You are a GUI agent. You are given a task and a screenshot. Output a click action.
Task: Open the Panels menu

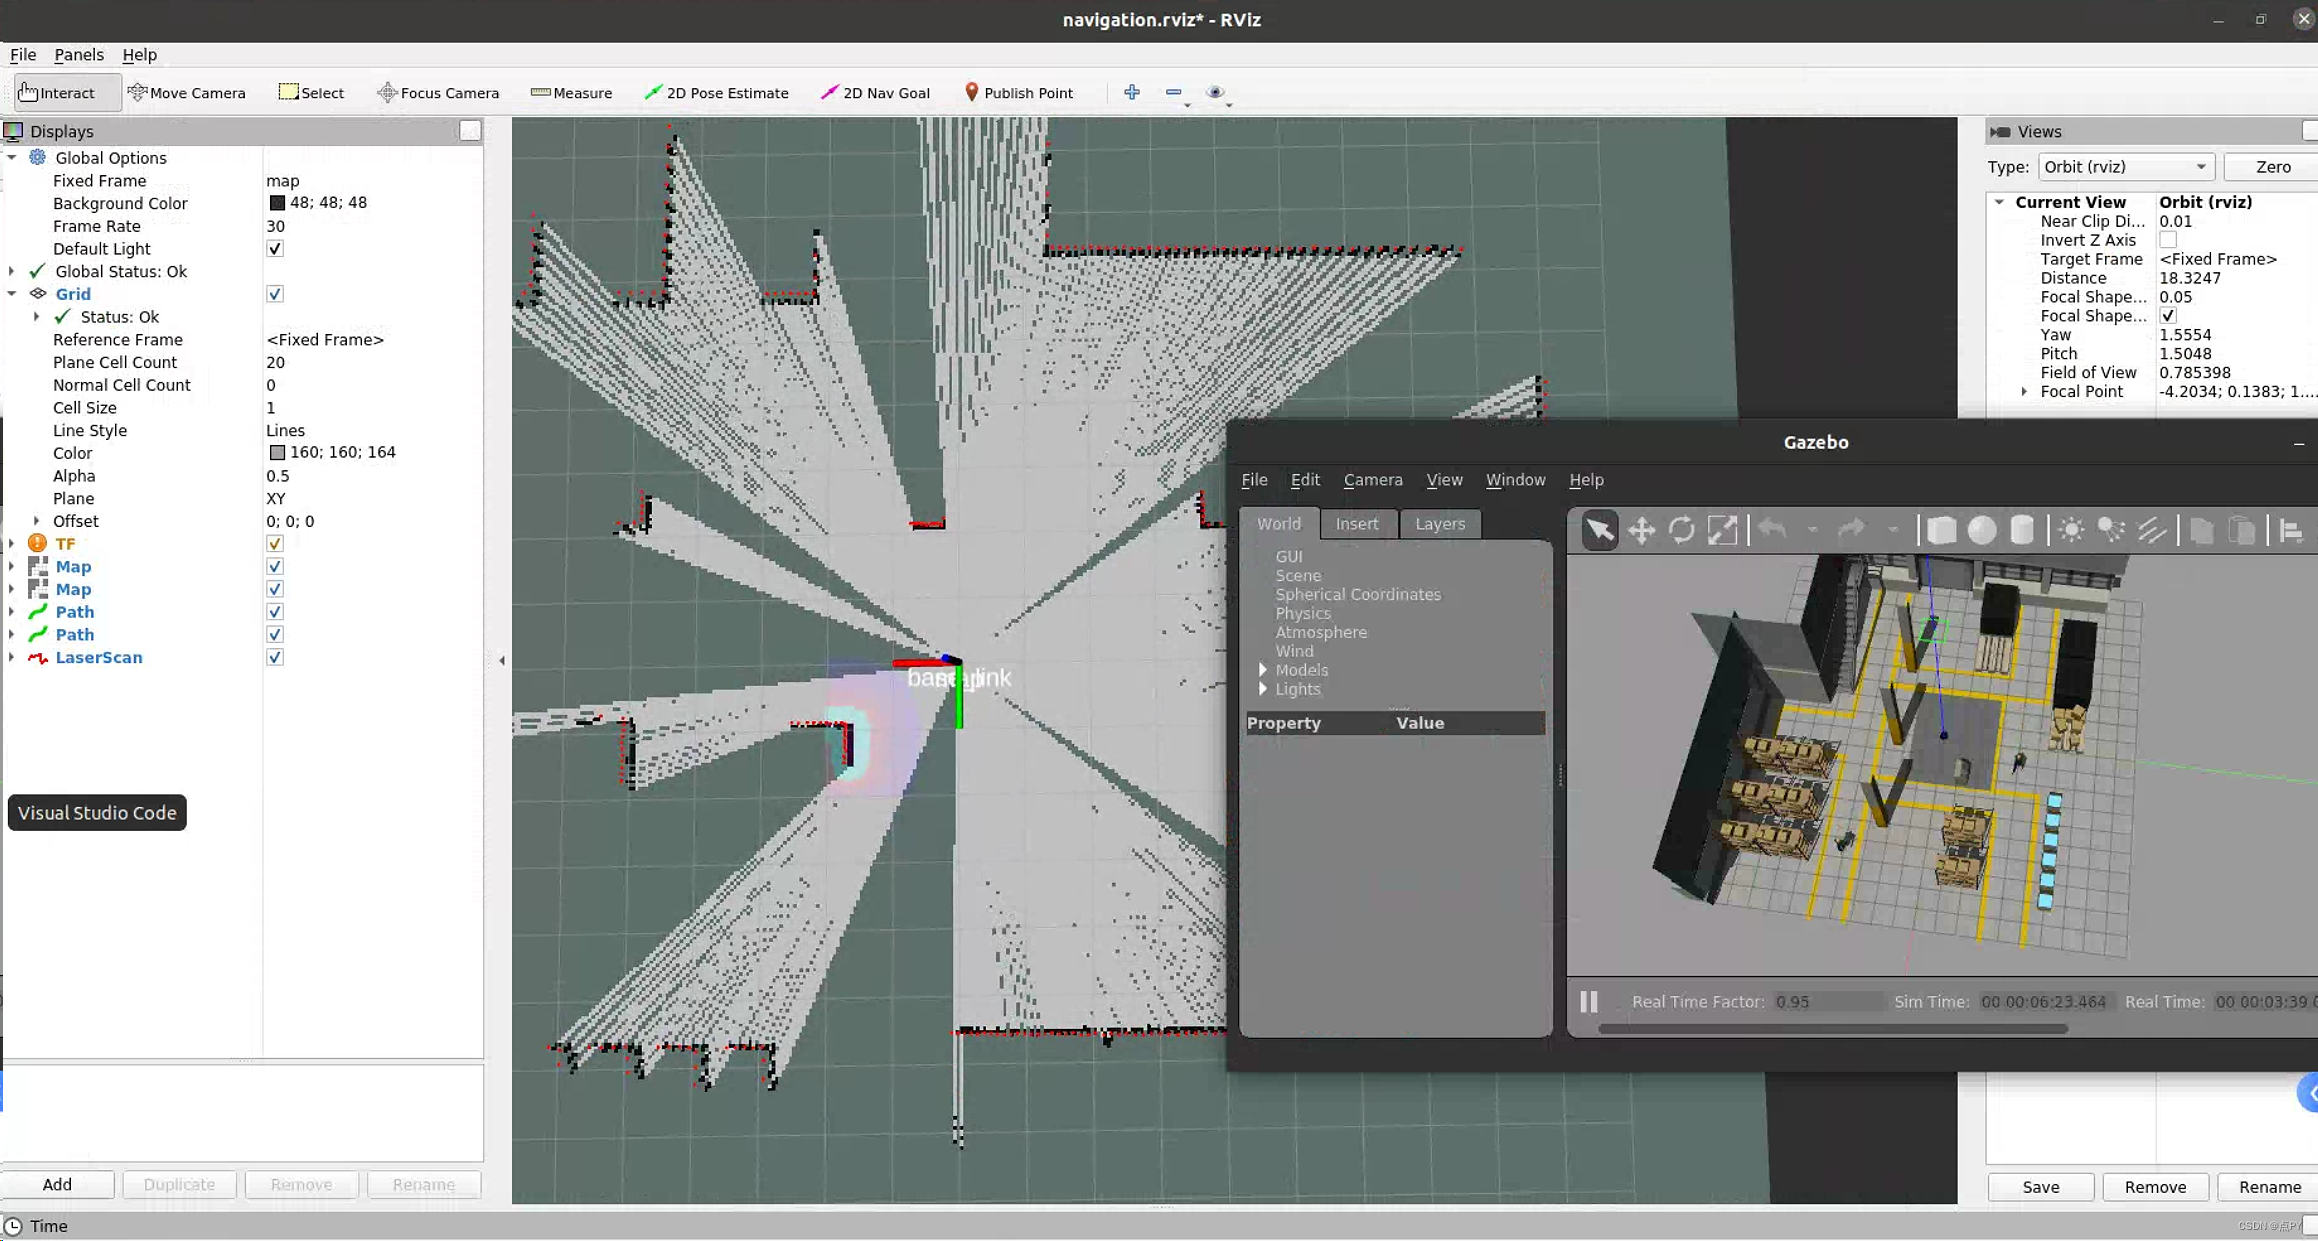78,55
